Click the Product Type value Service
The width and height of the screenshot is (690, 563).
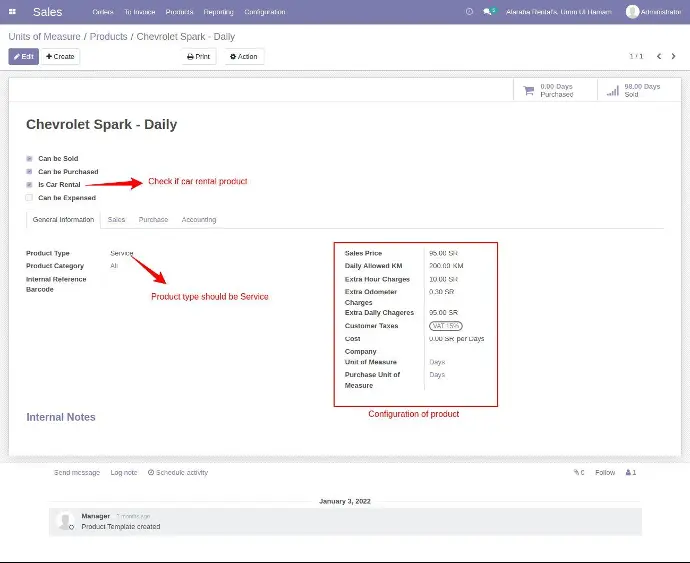click(121, 253)
